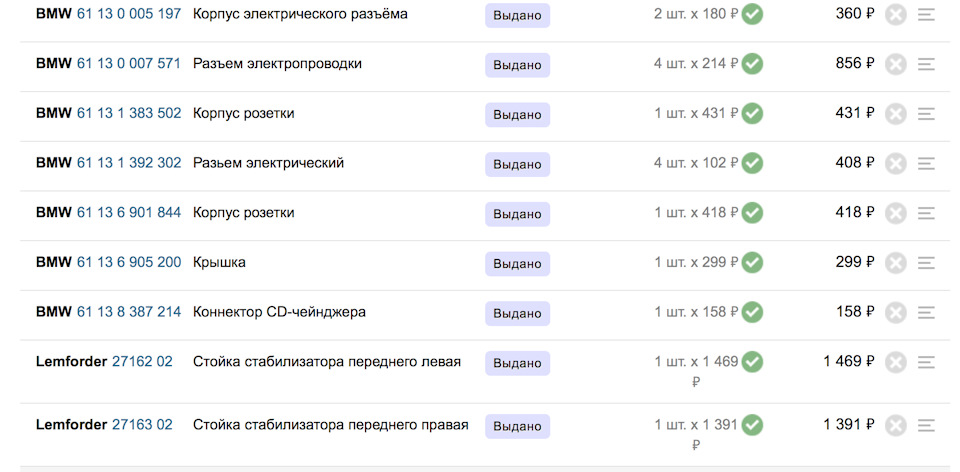Click grey remove icon for Крышка row
The width and height of the screenshot is (960, 472).
tap(896, 263)
